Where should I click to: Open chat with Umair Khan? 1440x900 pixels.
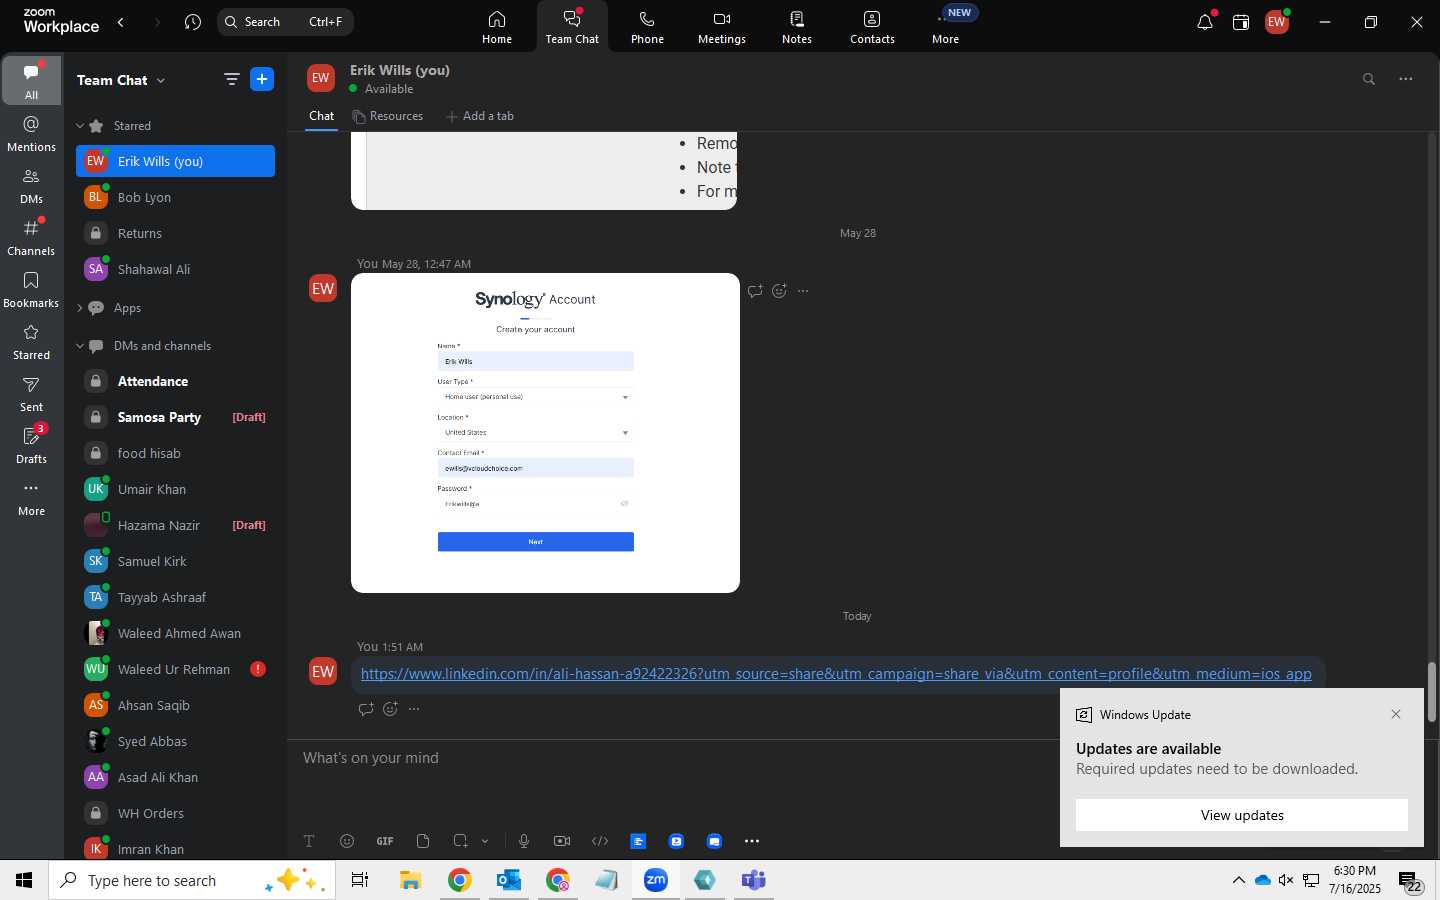pyautogui.click(x=175, y=489)
